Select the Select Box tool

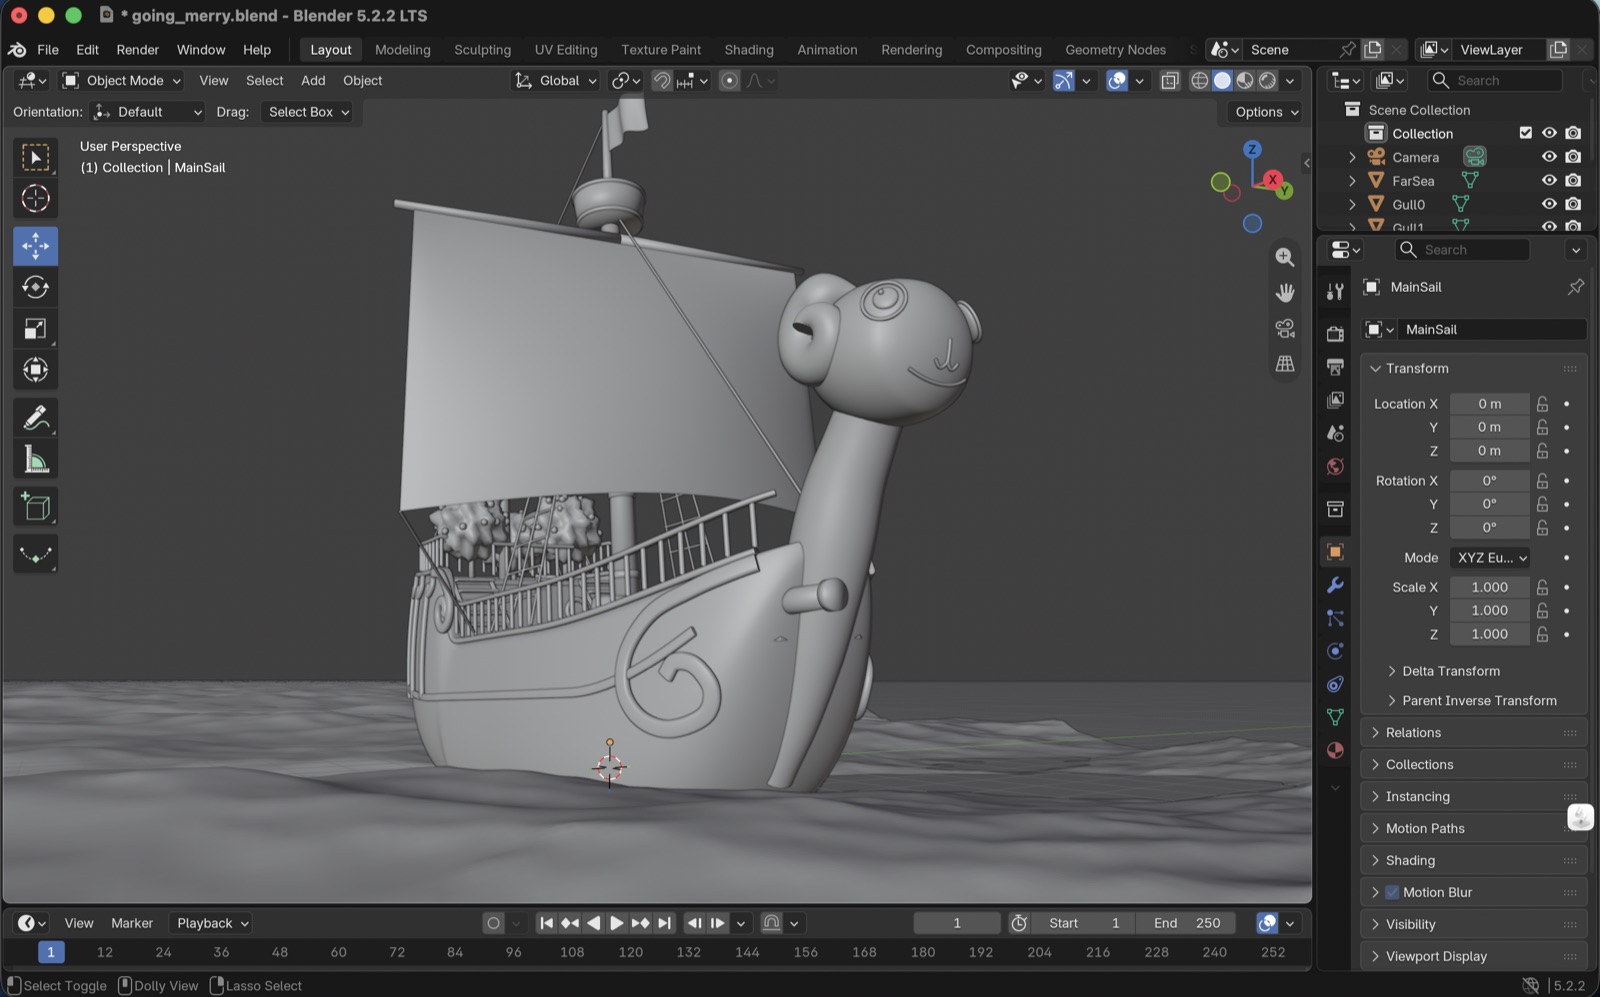point(35,158)
